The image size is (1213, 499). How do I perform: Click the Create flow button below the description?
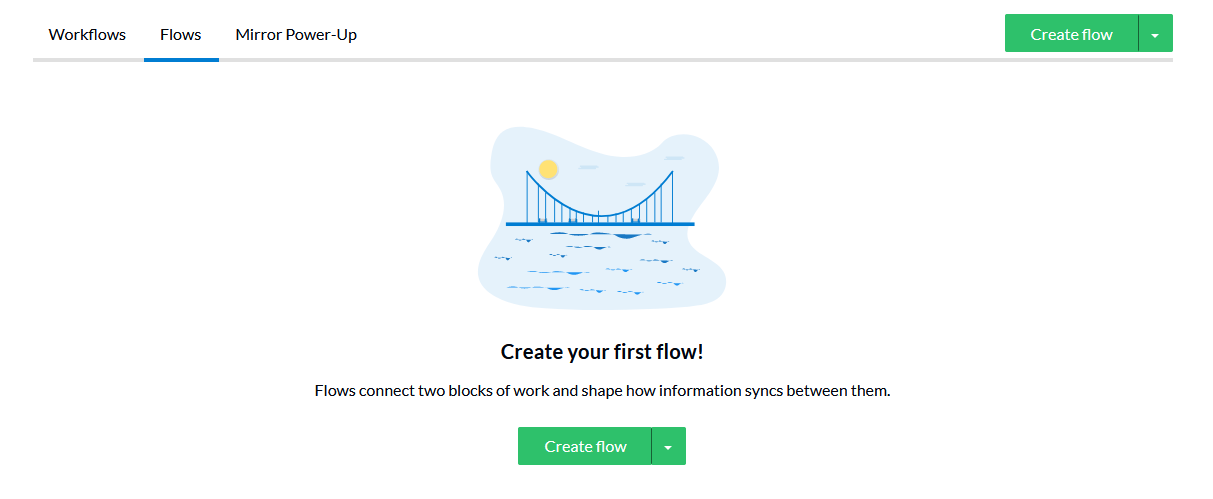[x=585, y=446]
